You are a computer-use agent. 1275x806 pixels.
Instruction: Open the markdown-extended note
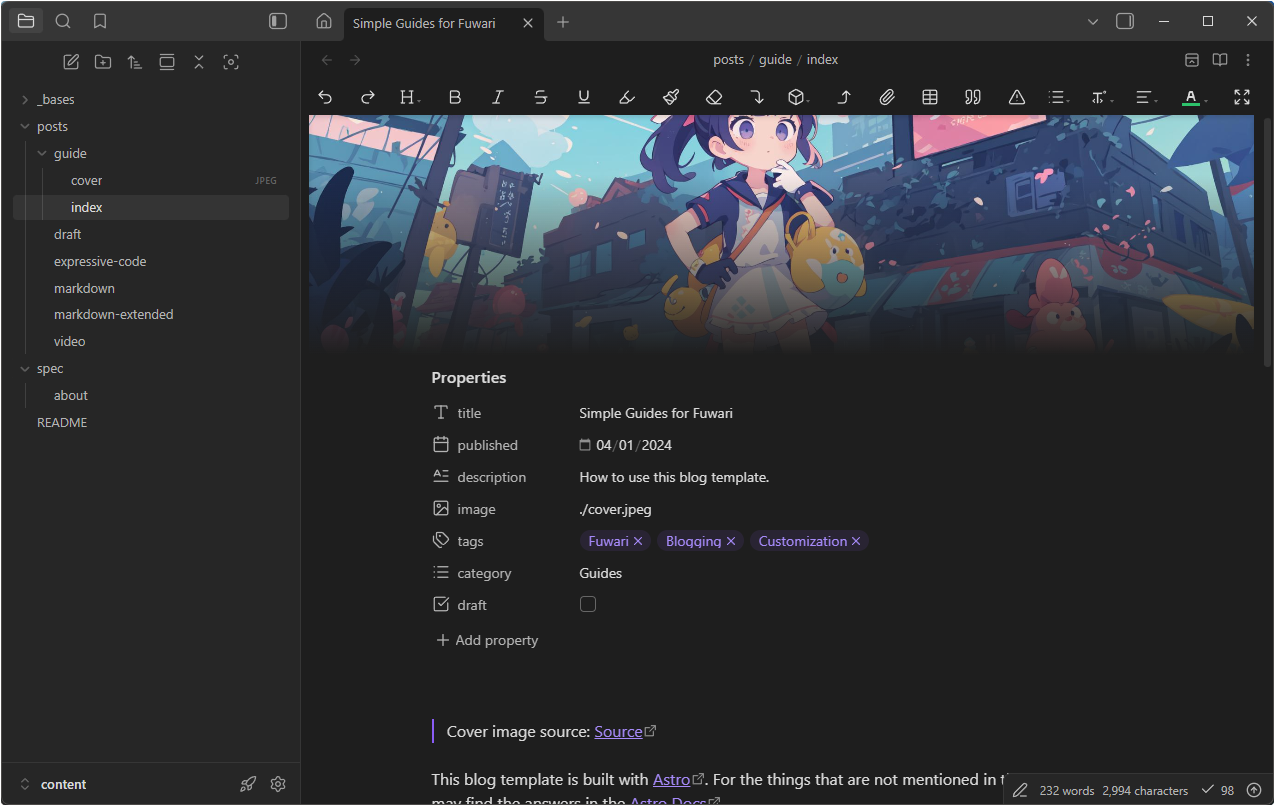(113, 314)
